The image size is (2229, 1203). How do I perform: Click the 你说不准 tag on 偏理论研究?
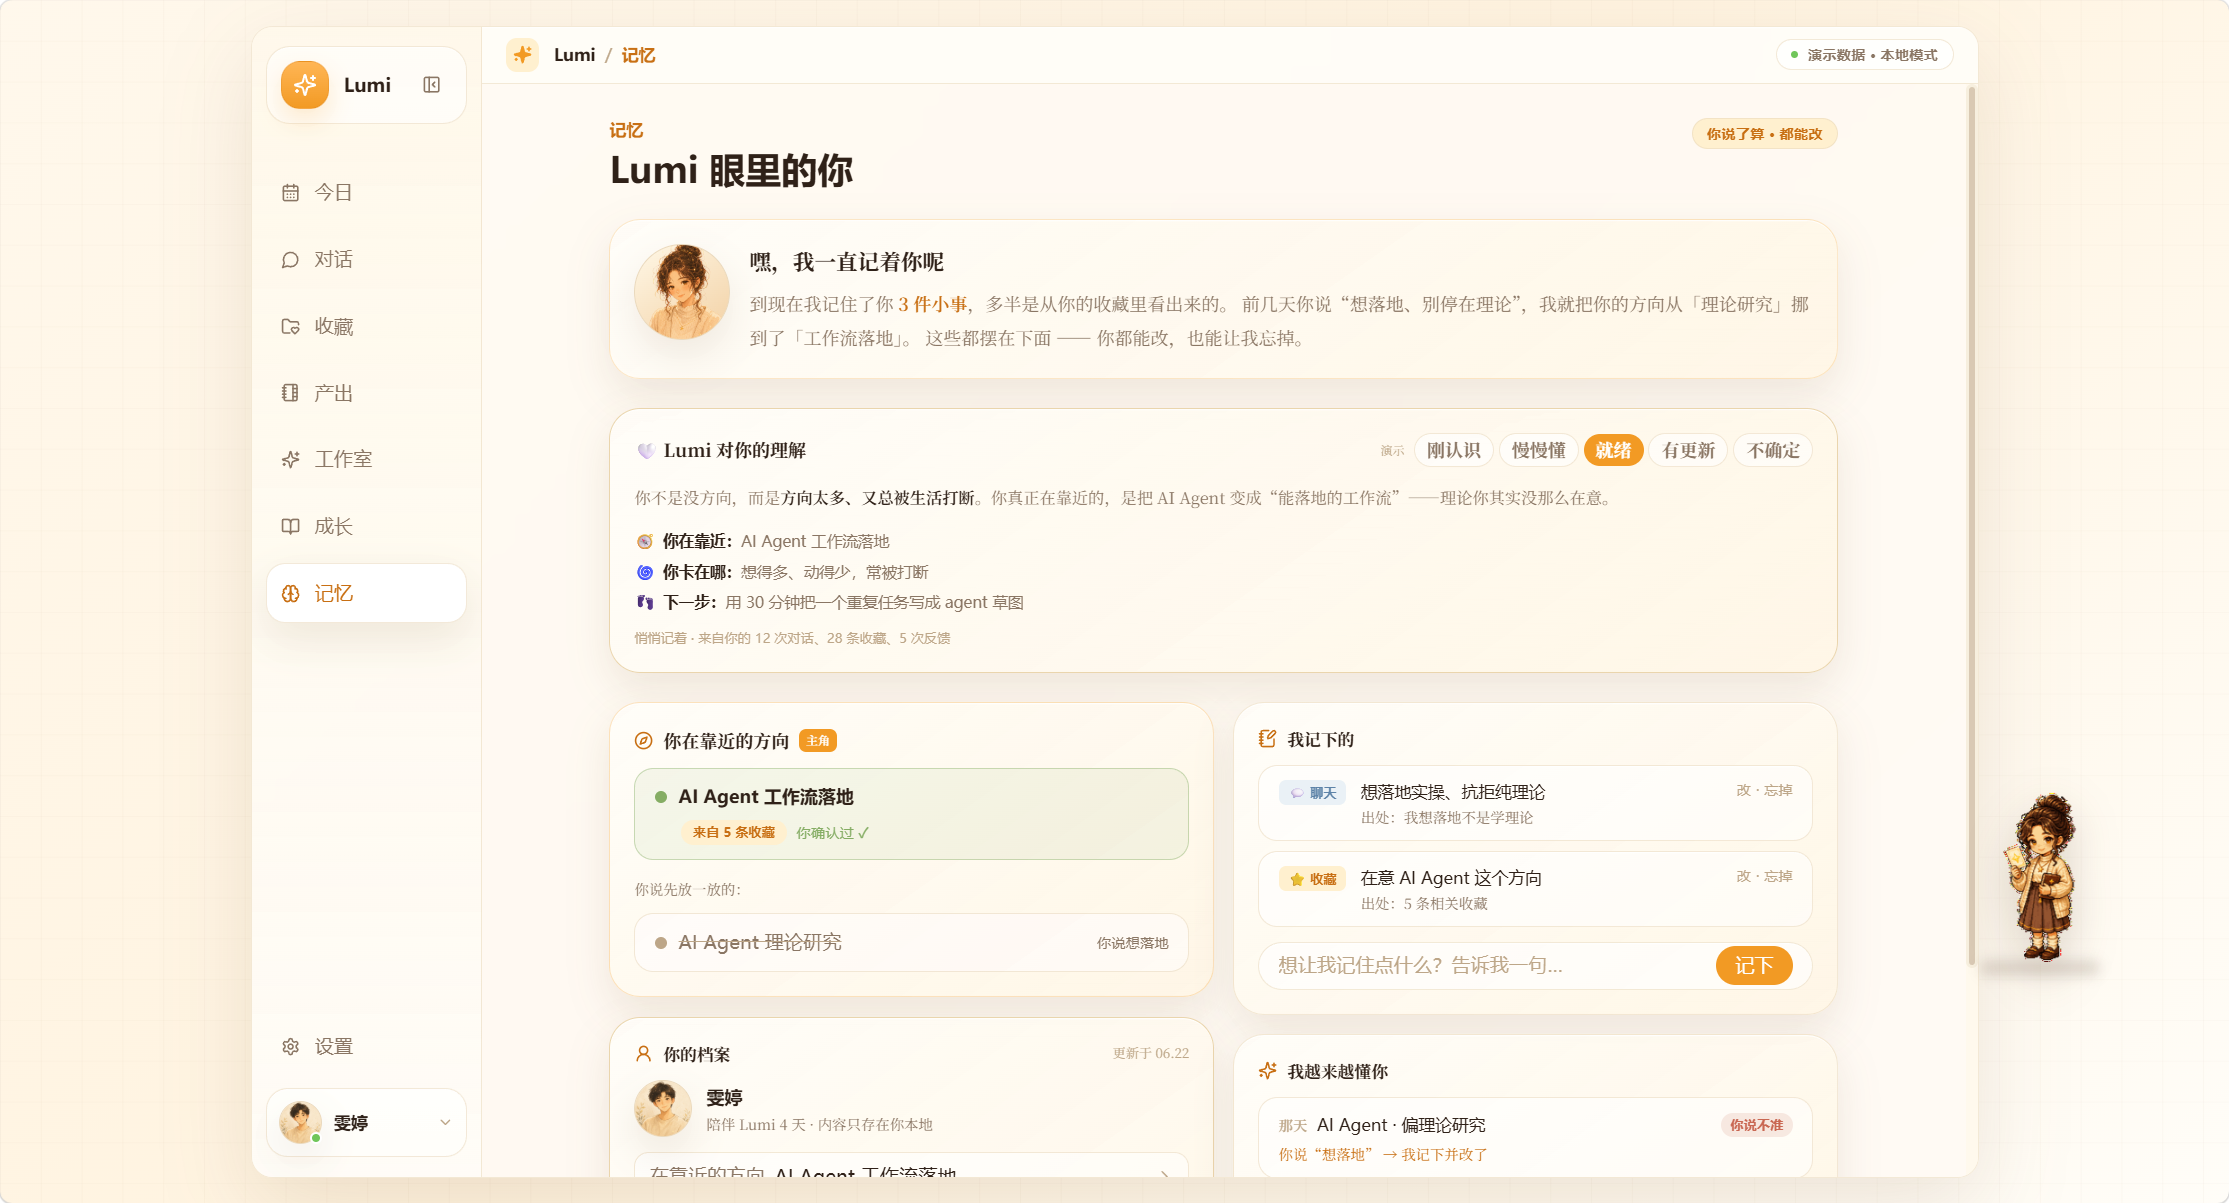point(1756,1125)
